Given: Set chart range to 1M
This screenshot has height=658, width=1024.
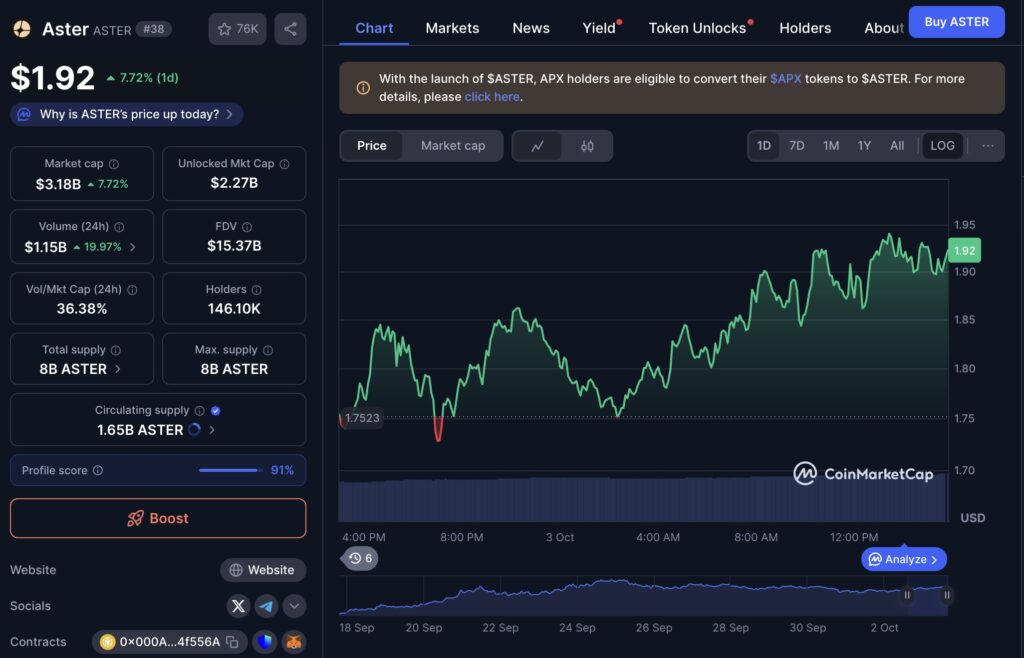Looking at the screenshot, I should [831, 146].
